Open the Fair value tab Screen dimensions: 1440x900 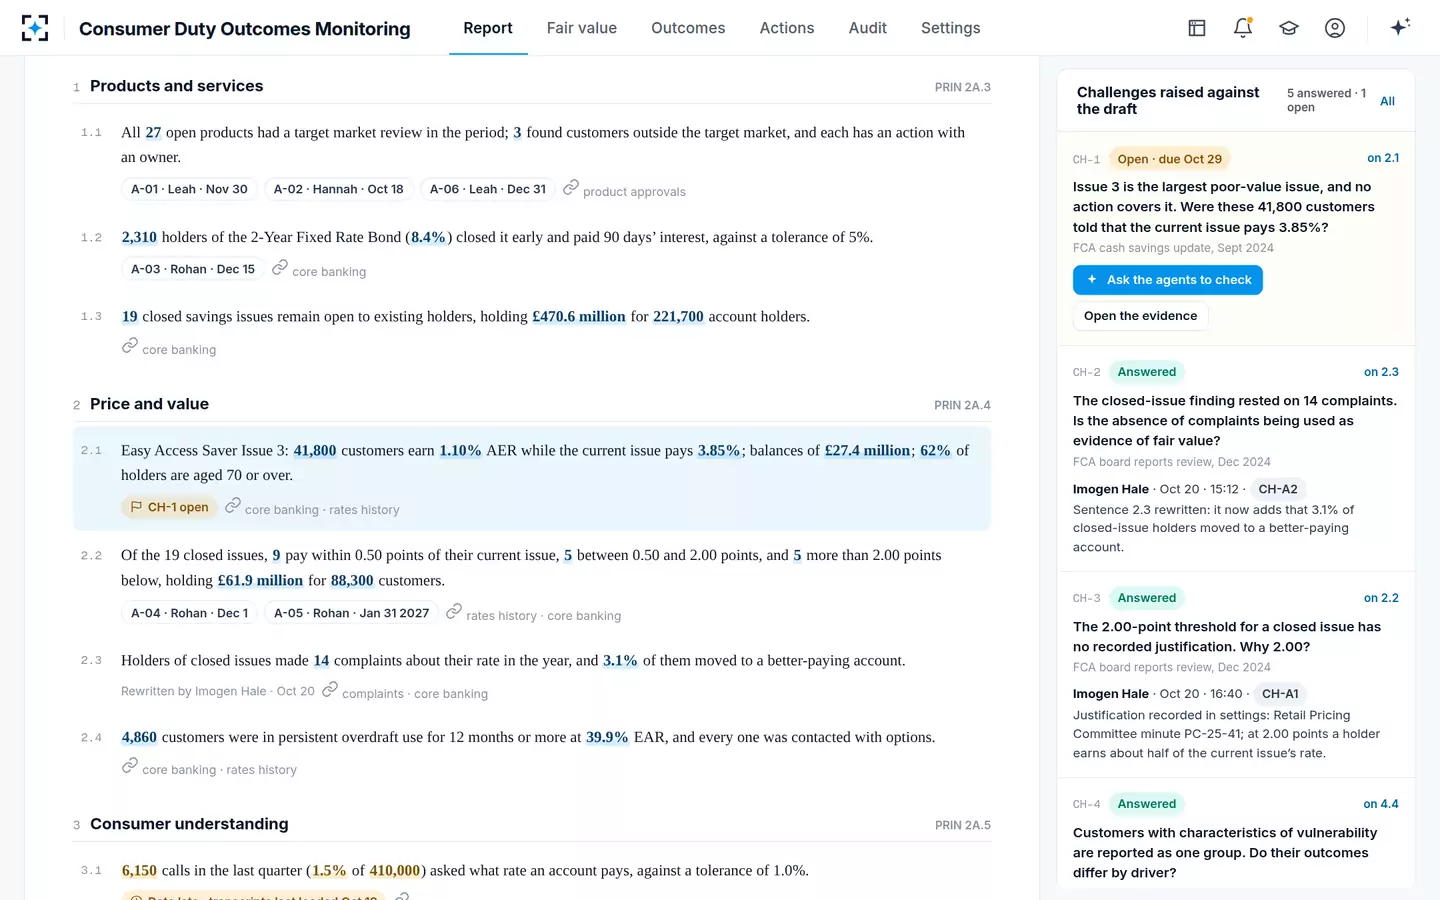click(x=582, y=28)
